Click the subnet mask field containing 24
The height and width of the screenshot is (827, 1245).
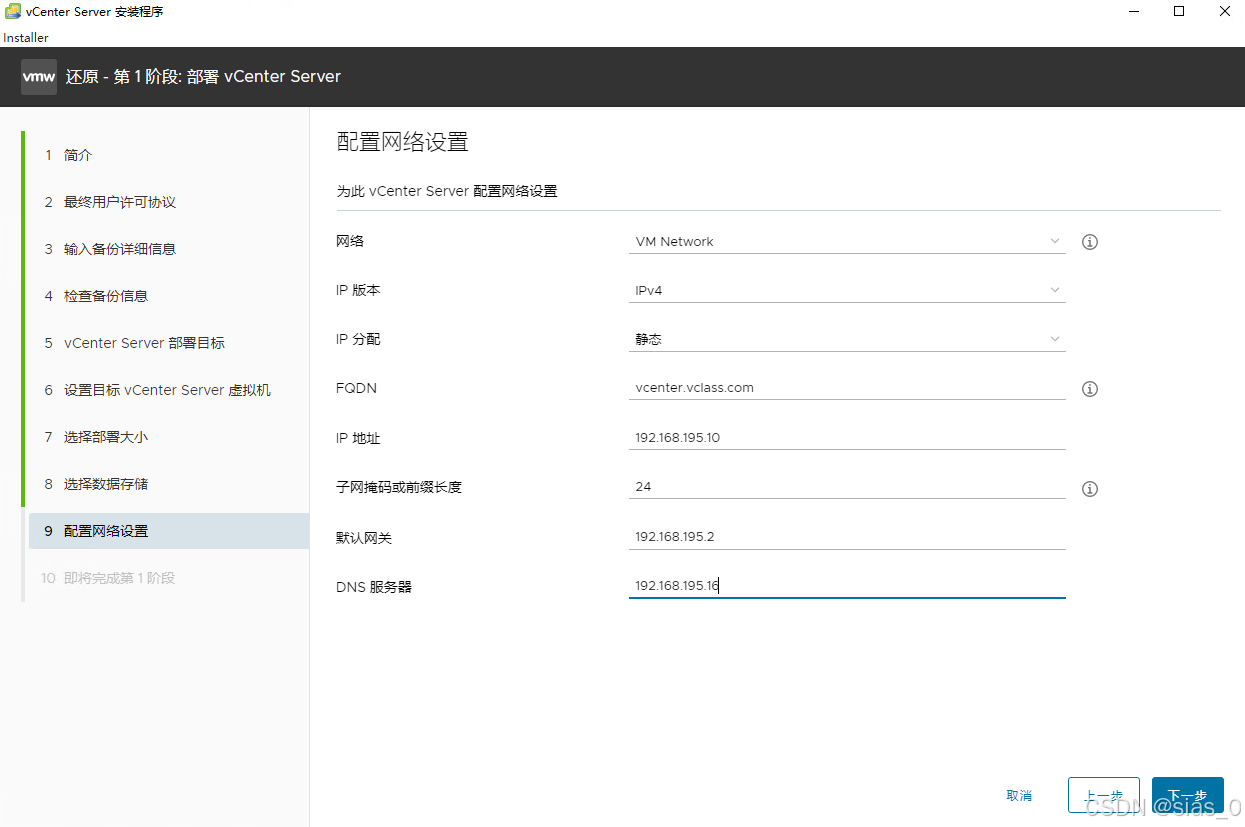point(847,487)
